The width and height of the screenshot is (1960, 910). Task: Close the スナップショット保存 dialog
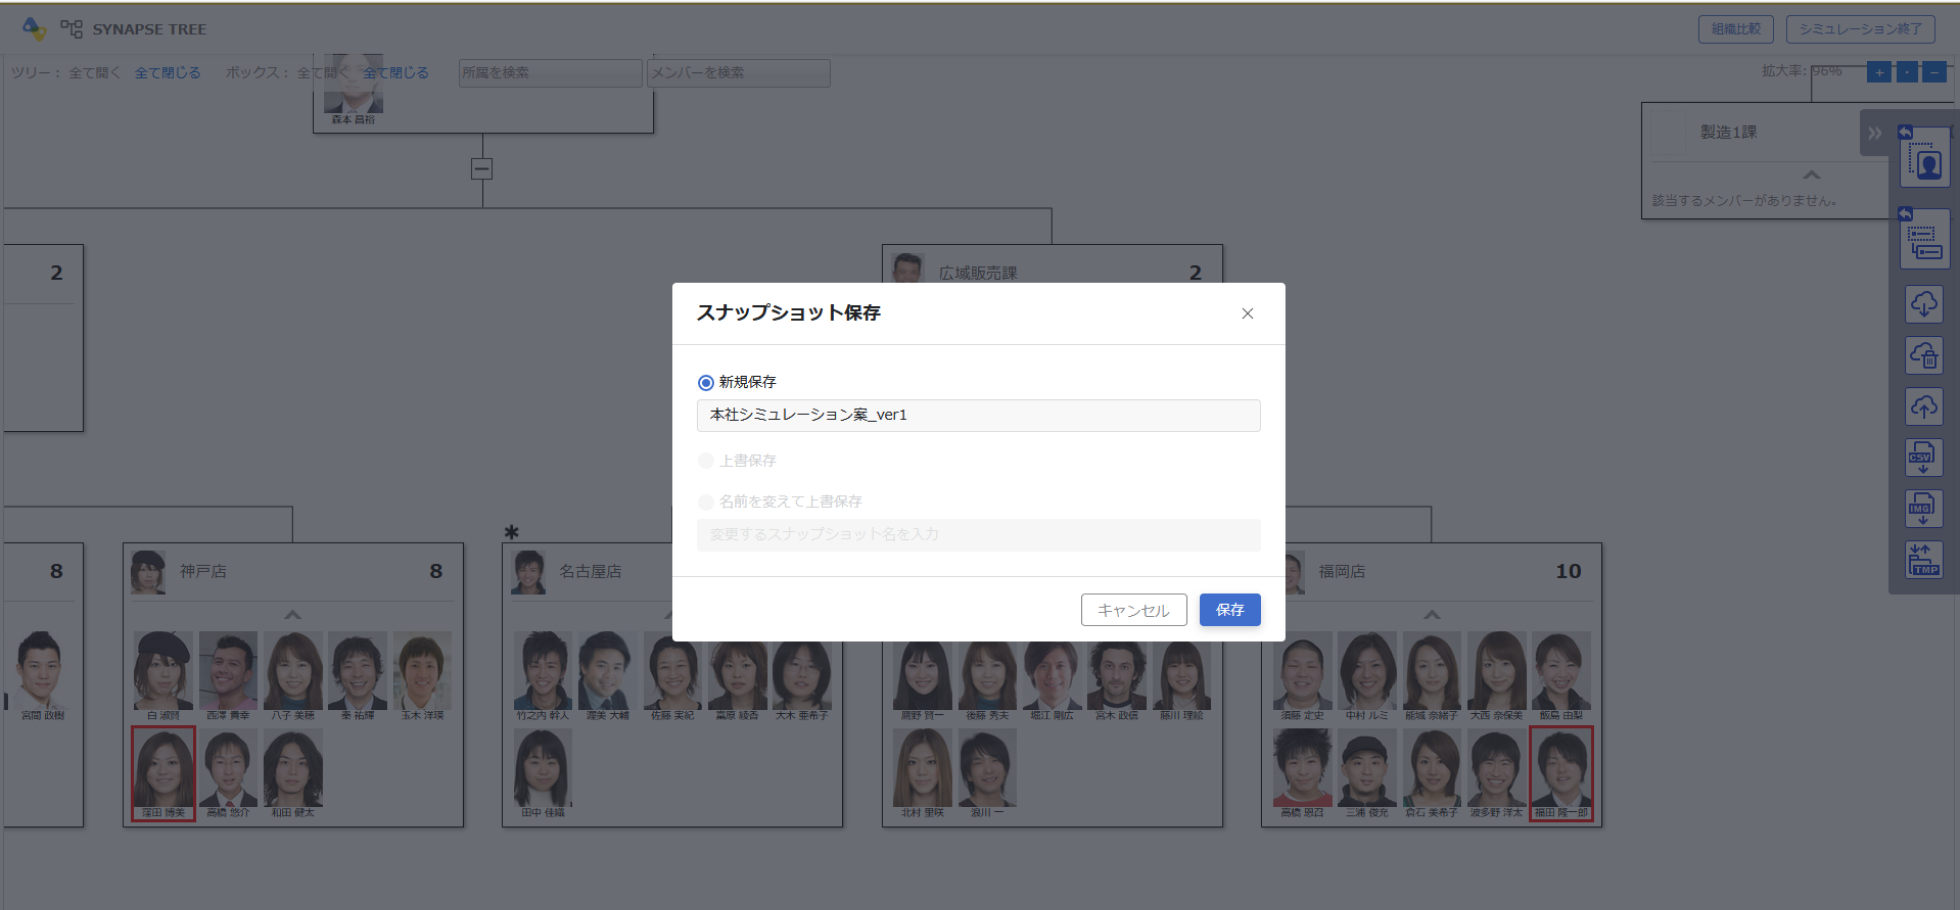(1247, 313)
